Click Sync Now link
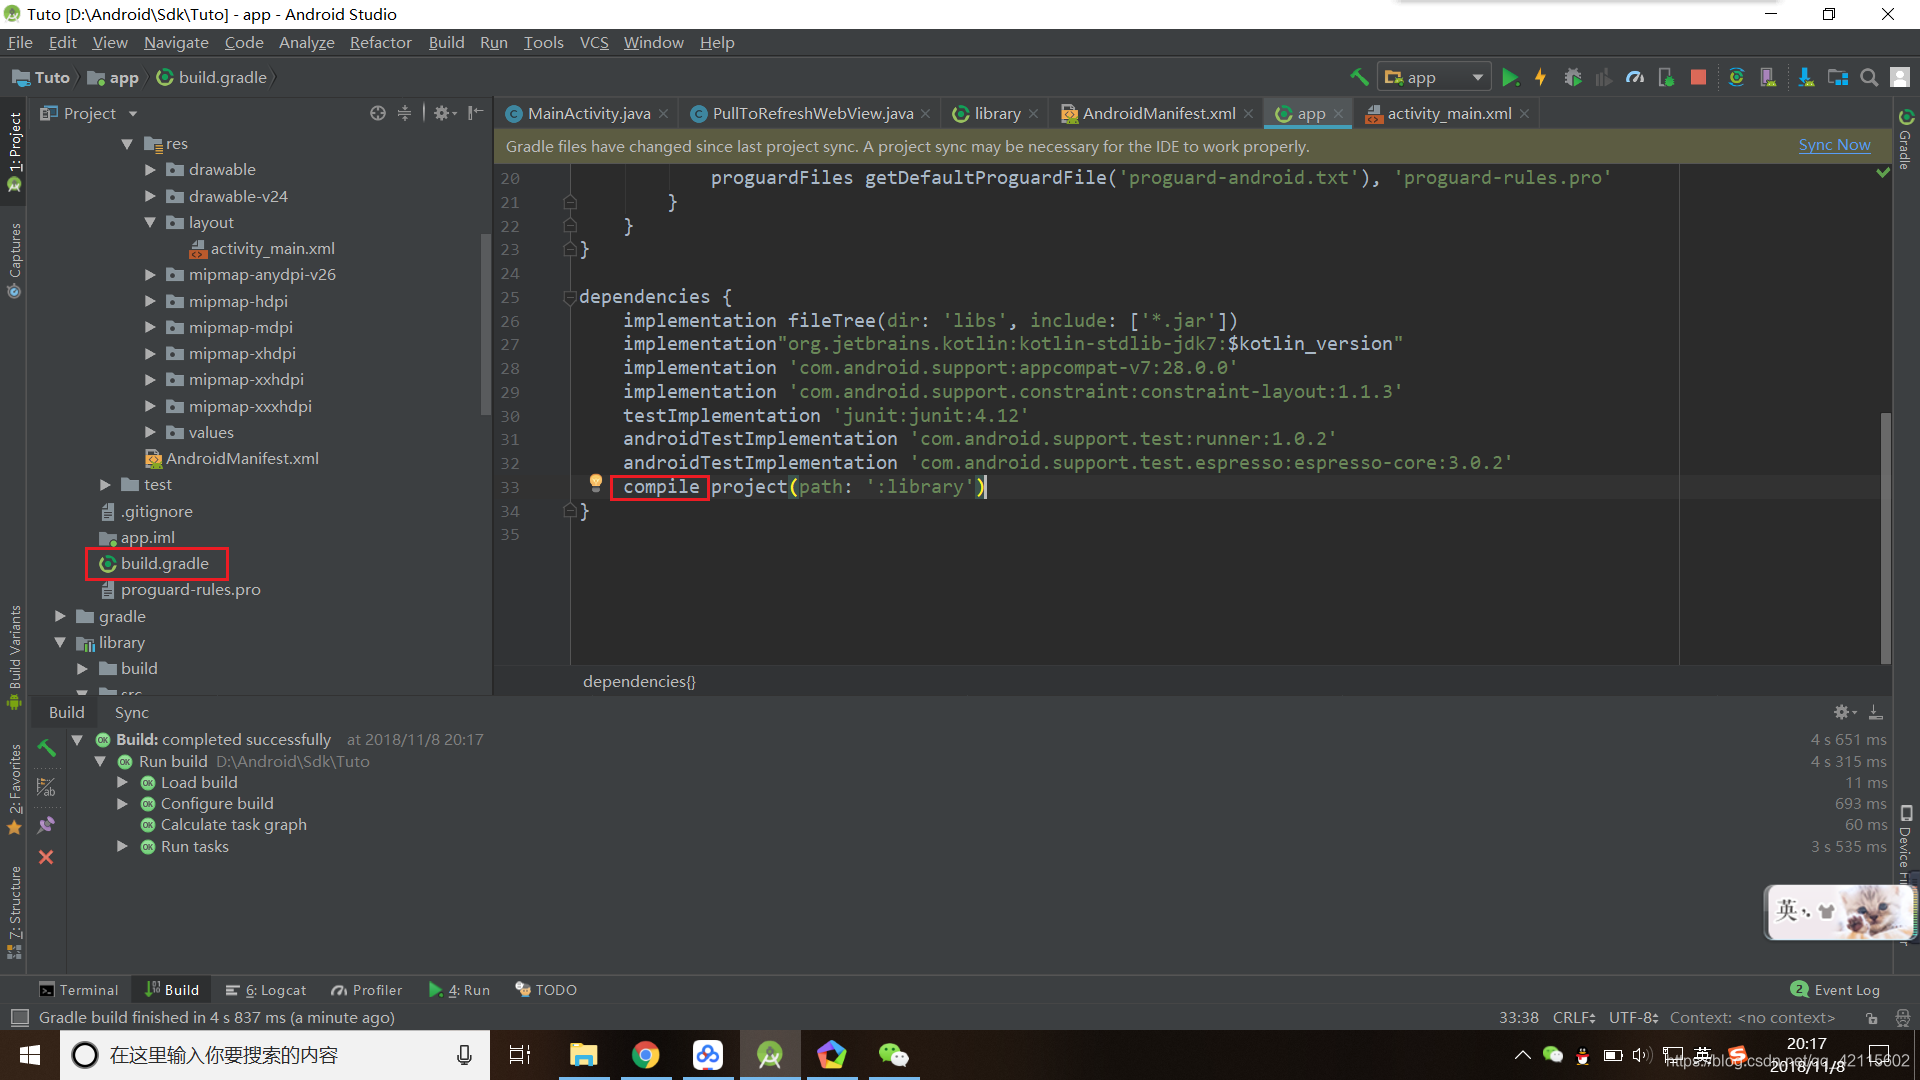 1834,145
